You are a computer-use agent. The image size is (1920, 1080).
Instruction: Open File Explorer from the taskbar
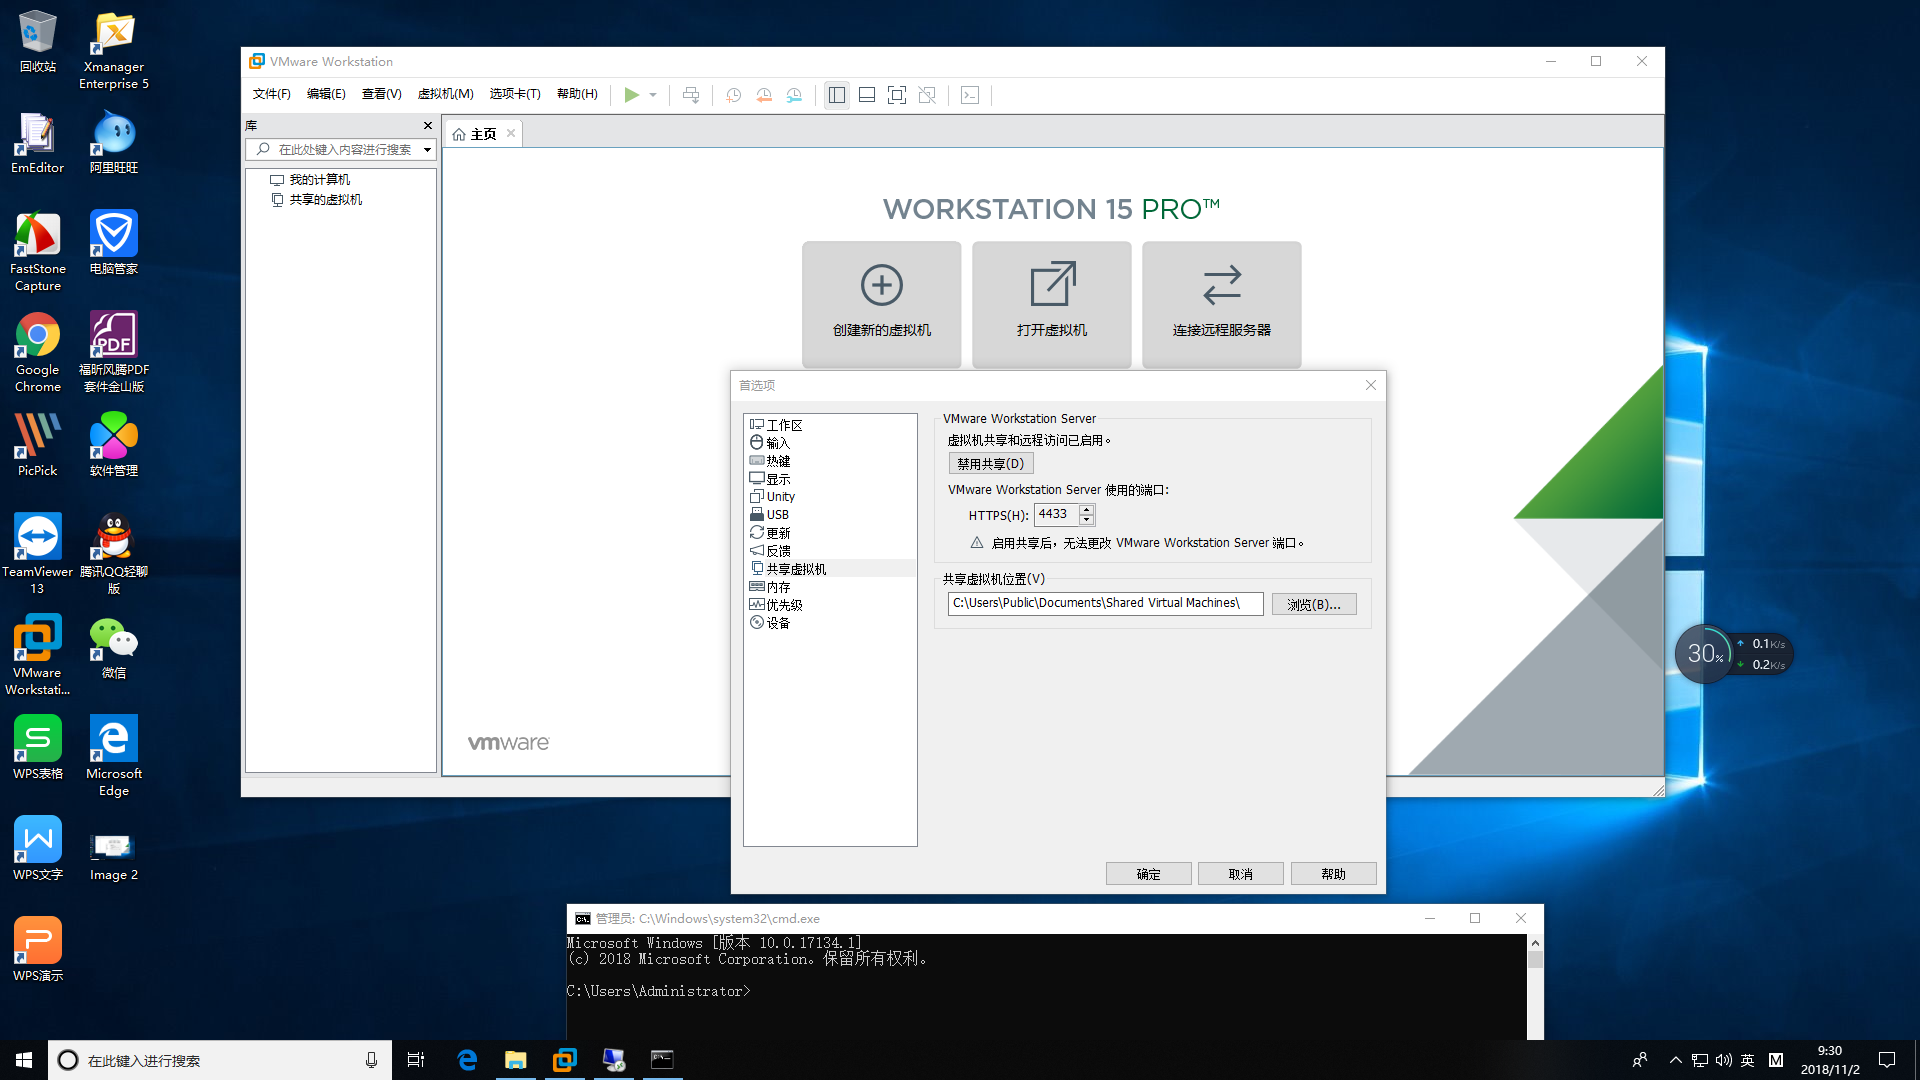pyautogui.click(x=516, y=1060)
